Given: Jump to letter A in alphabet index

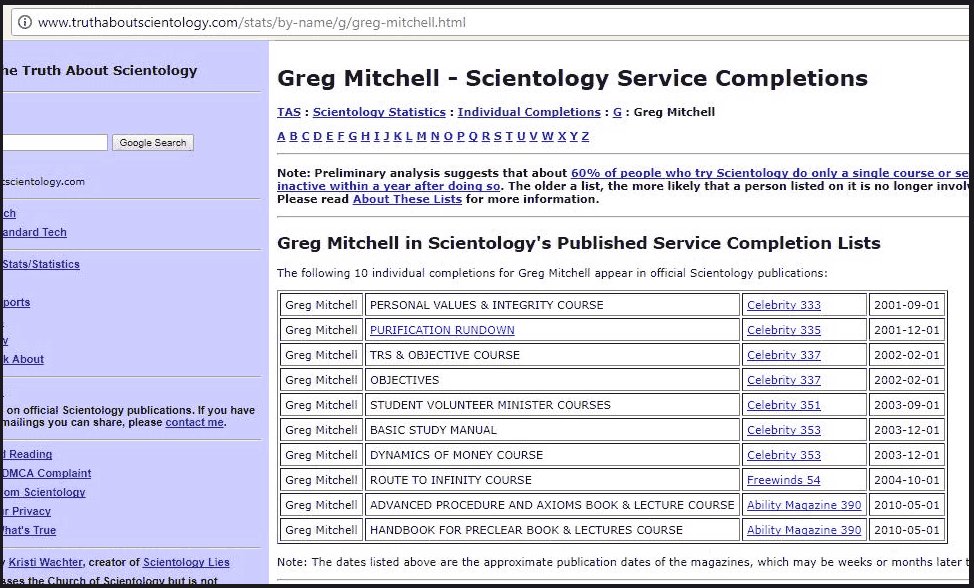Looking at the screenshot, I should [x=281, y=137].
